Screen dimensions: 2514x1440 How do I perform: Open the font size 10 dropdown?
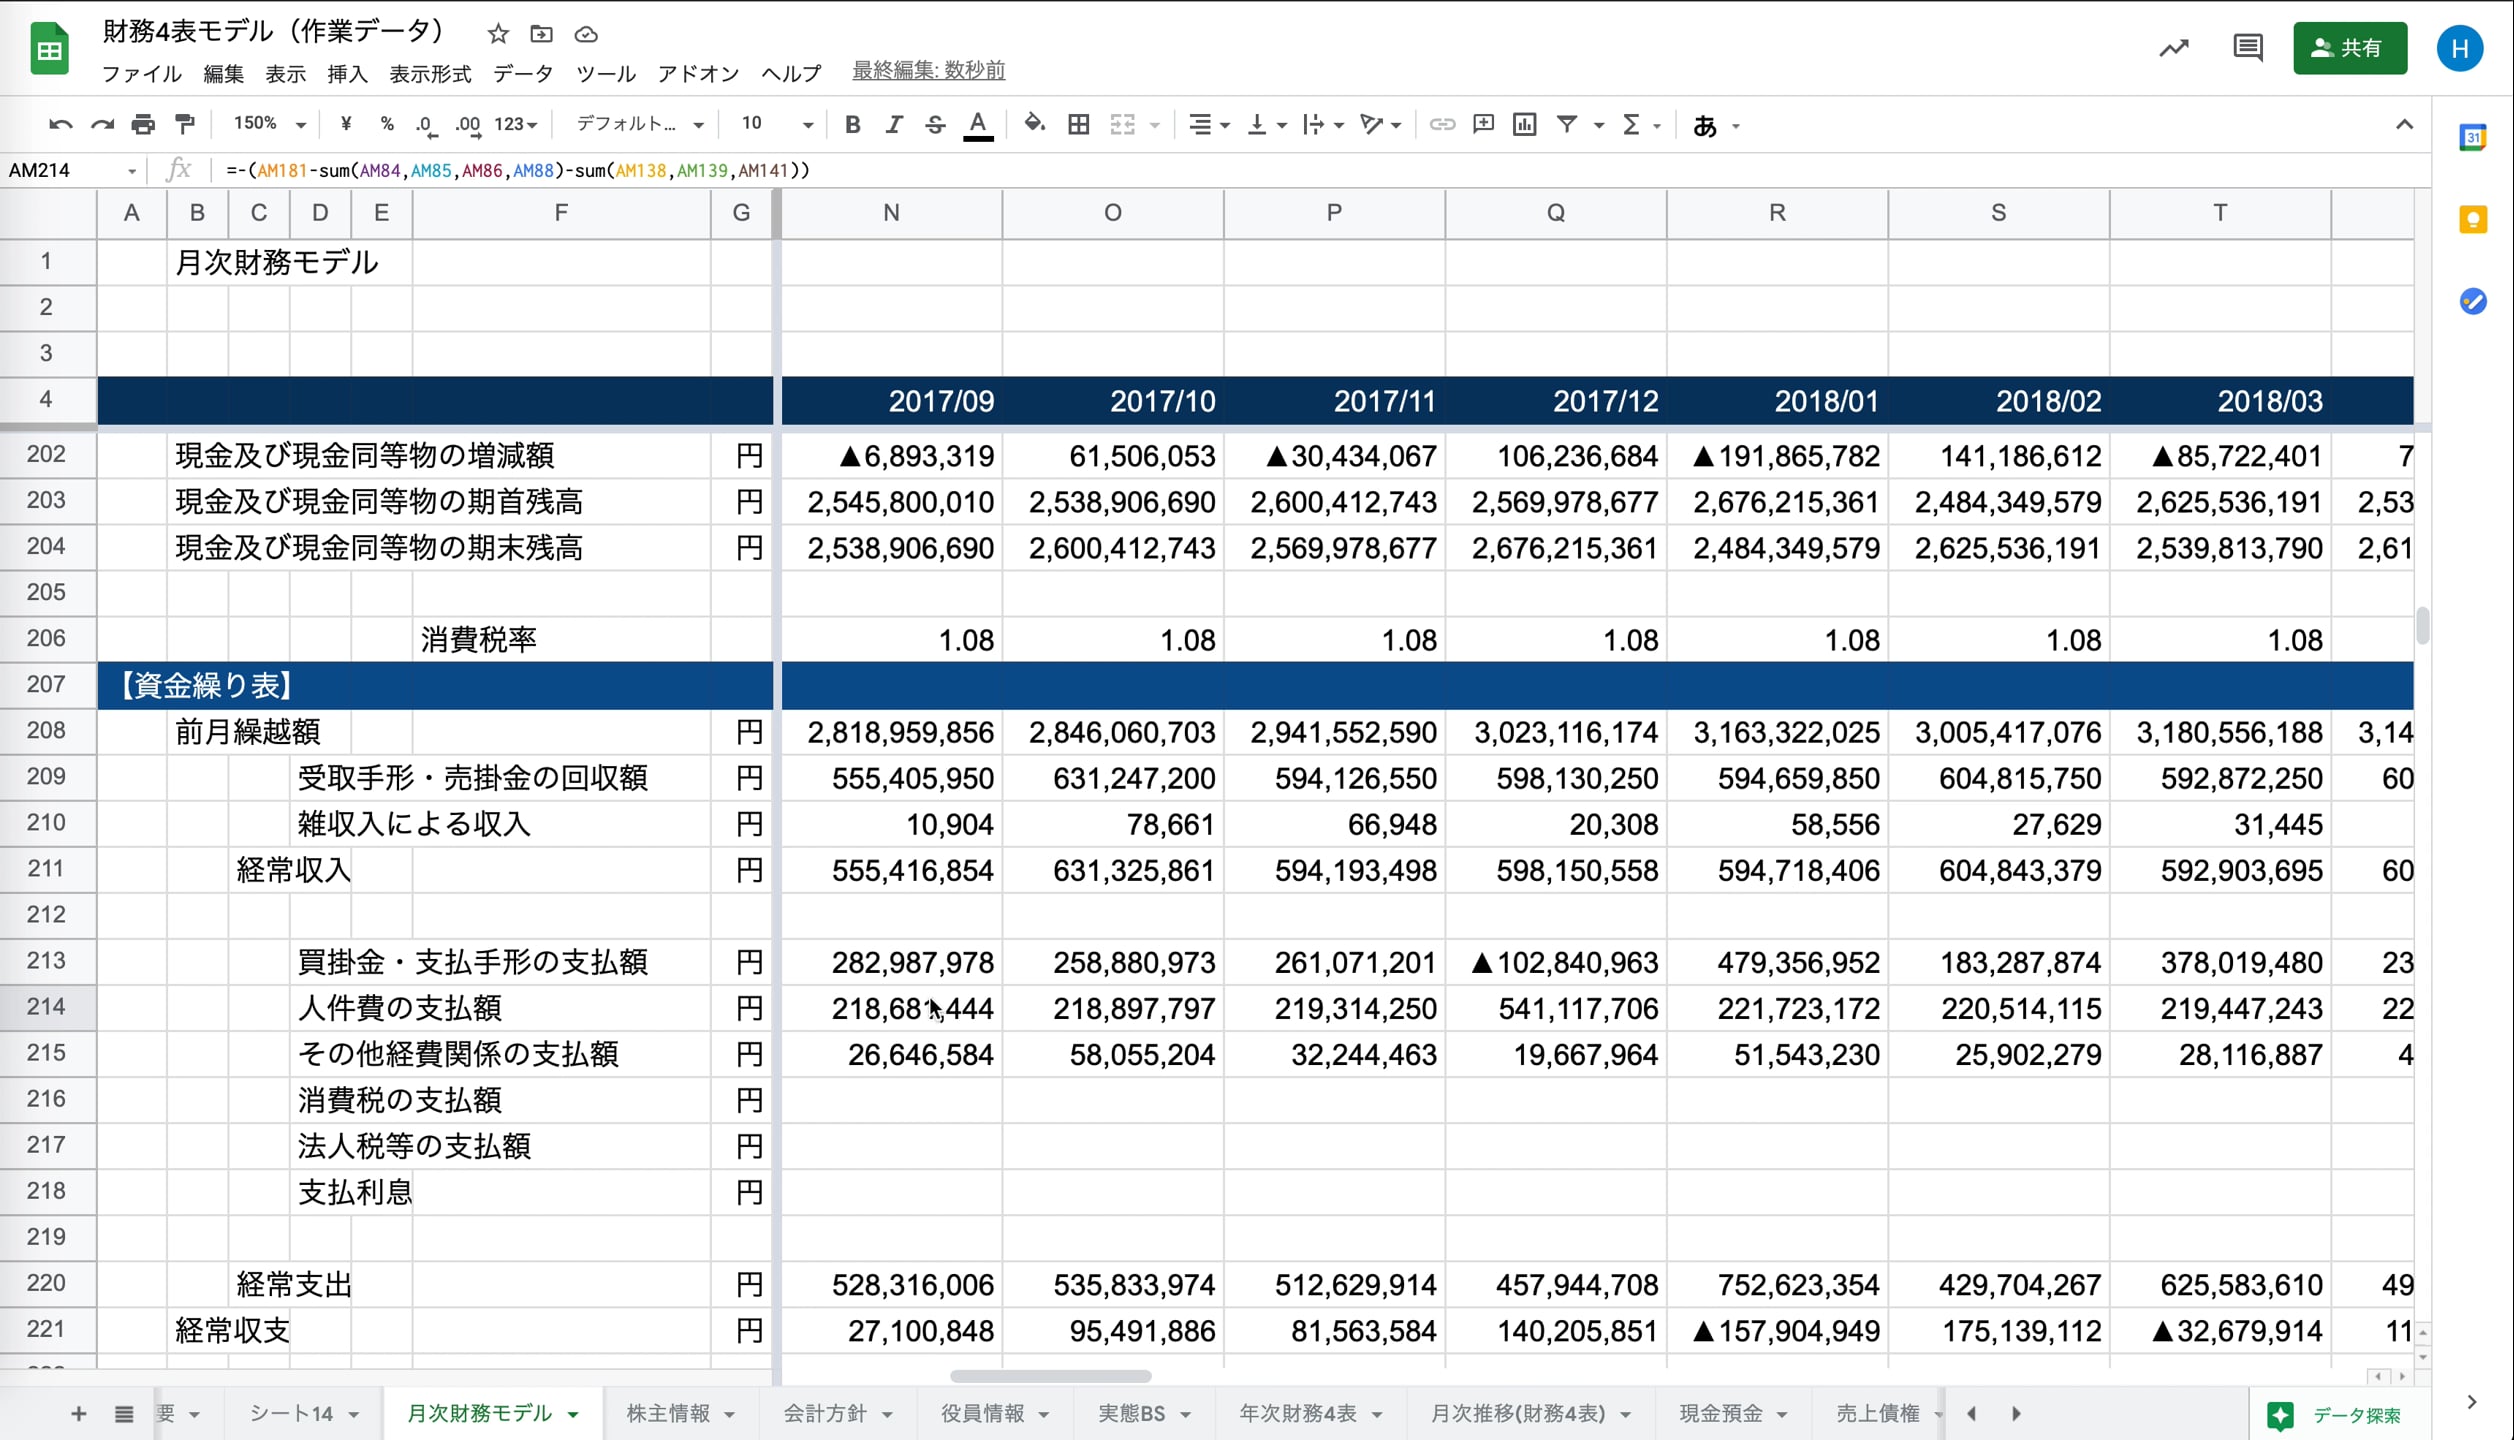click(x=776, y=125)
